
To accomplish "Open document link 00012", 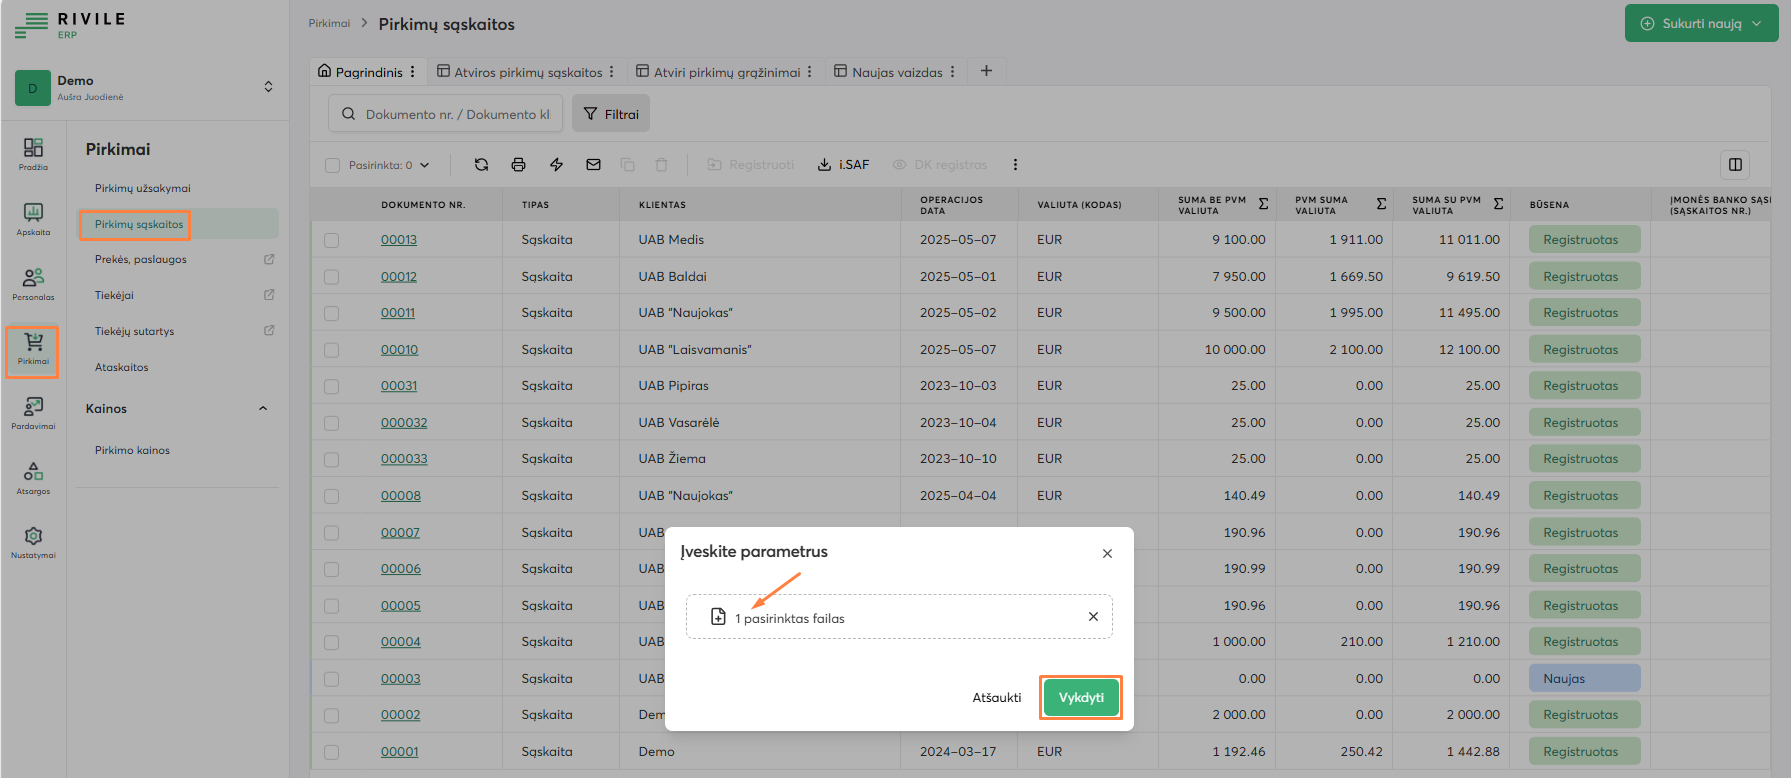I will 398,277.
